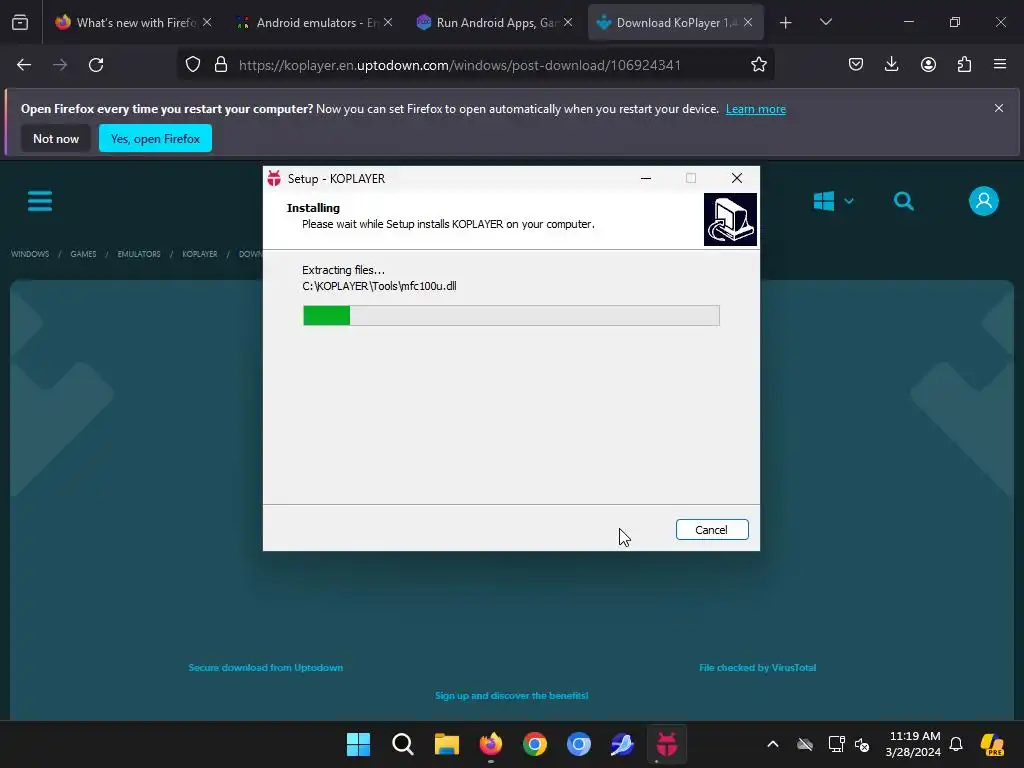Open muted volume tray icon
The width and height of the screenshot is (1024, 768).
click(862, 744)
